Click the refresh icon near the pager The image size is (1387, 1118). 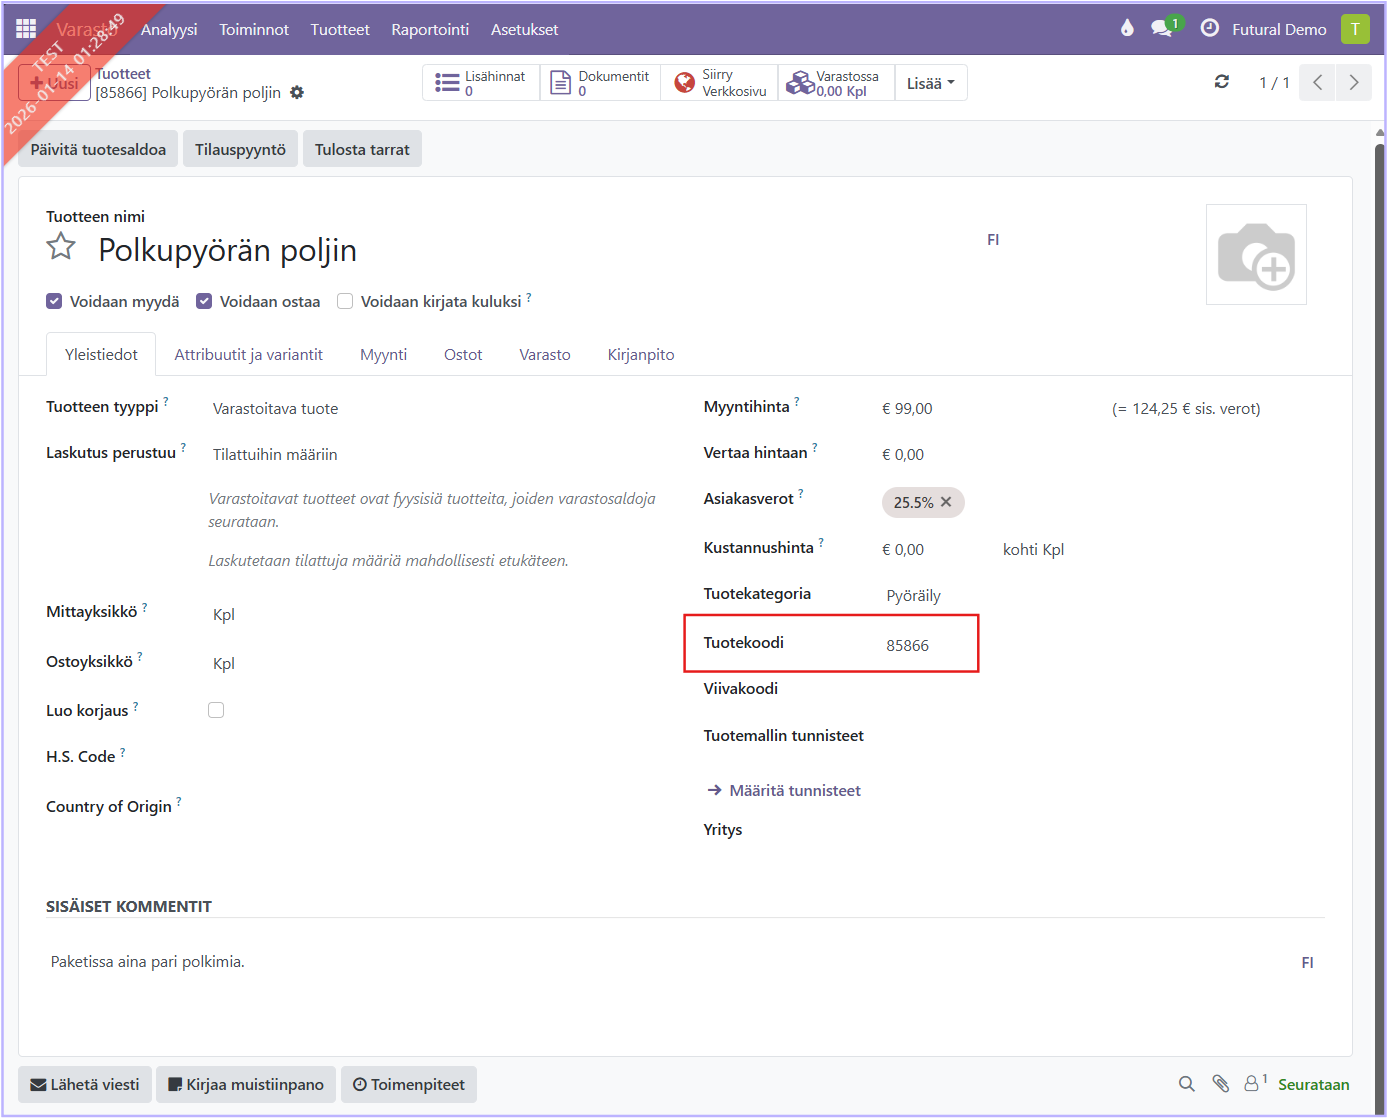tap(1221, 82)
